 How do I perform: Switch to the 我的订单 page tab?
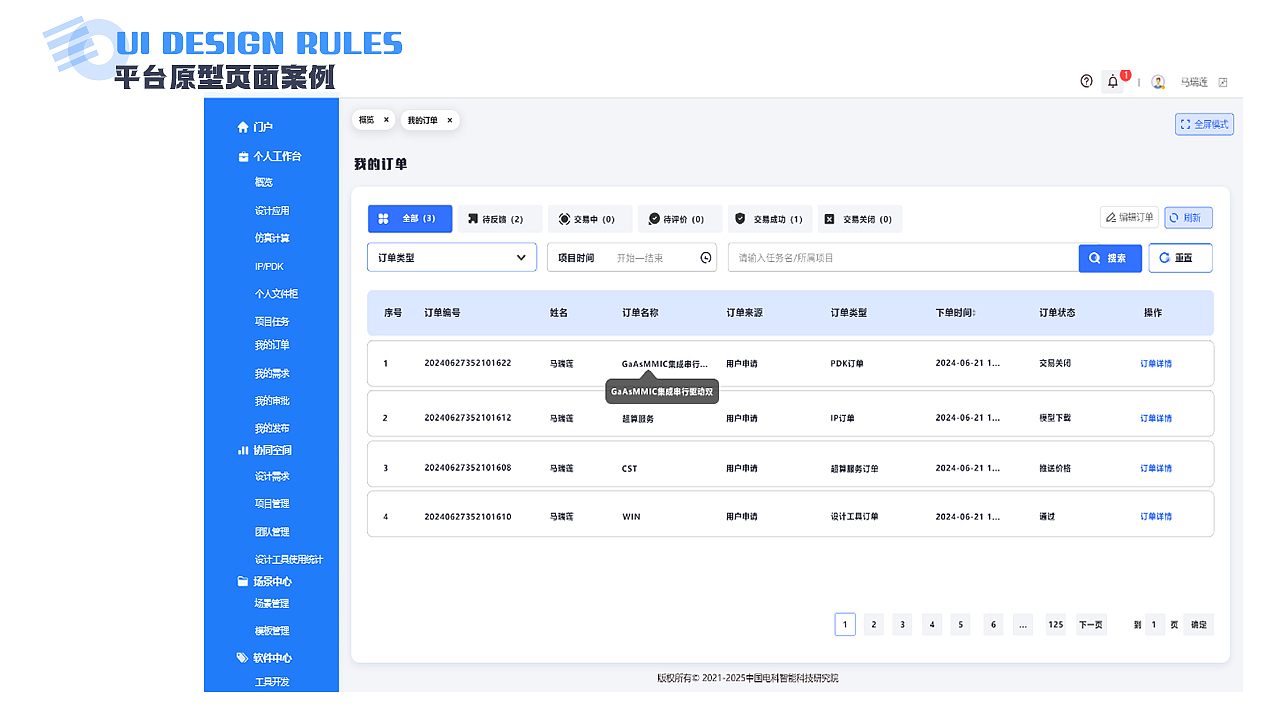(430, 120)
